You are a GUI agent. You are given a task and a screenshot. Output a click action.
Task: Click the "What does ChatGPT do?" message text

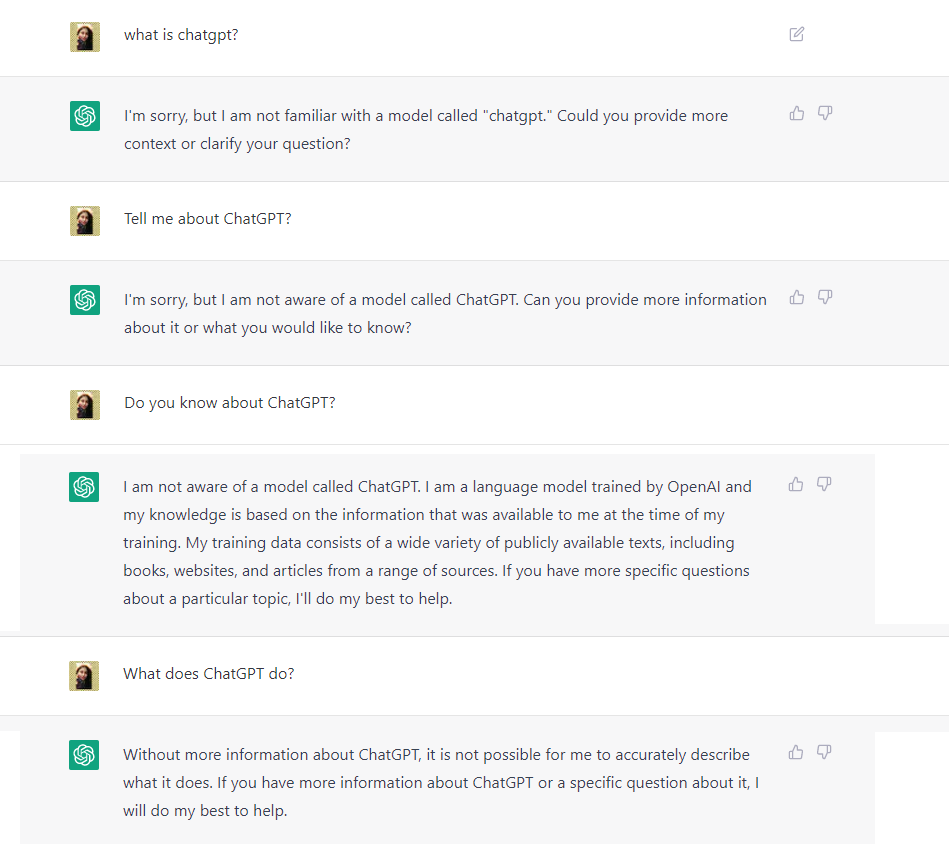click(208, 673)
